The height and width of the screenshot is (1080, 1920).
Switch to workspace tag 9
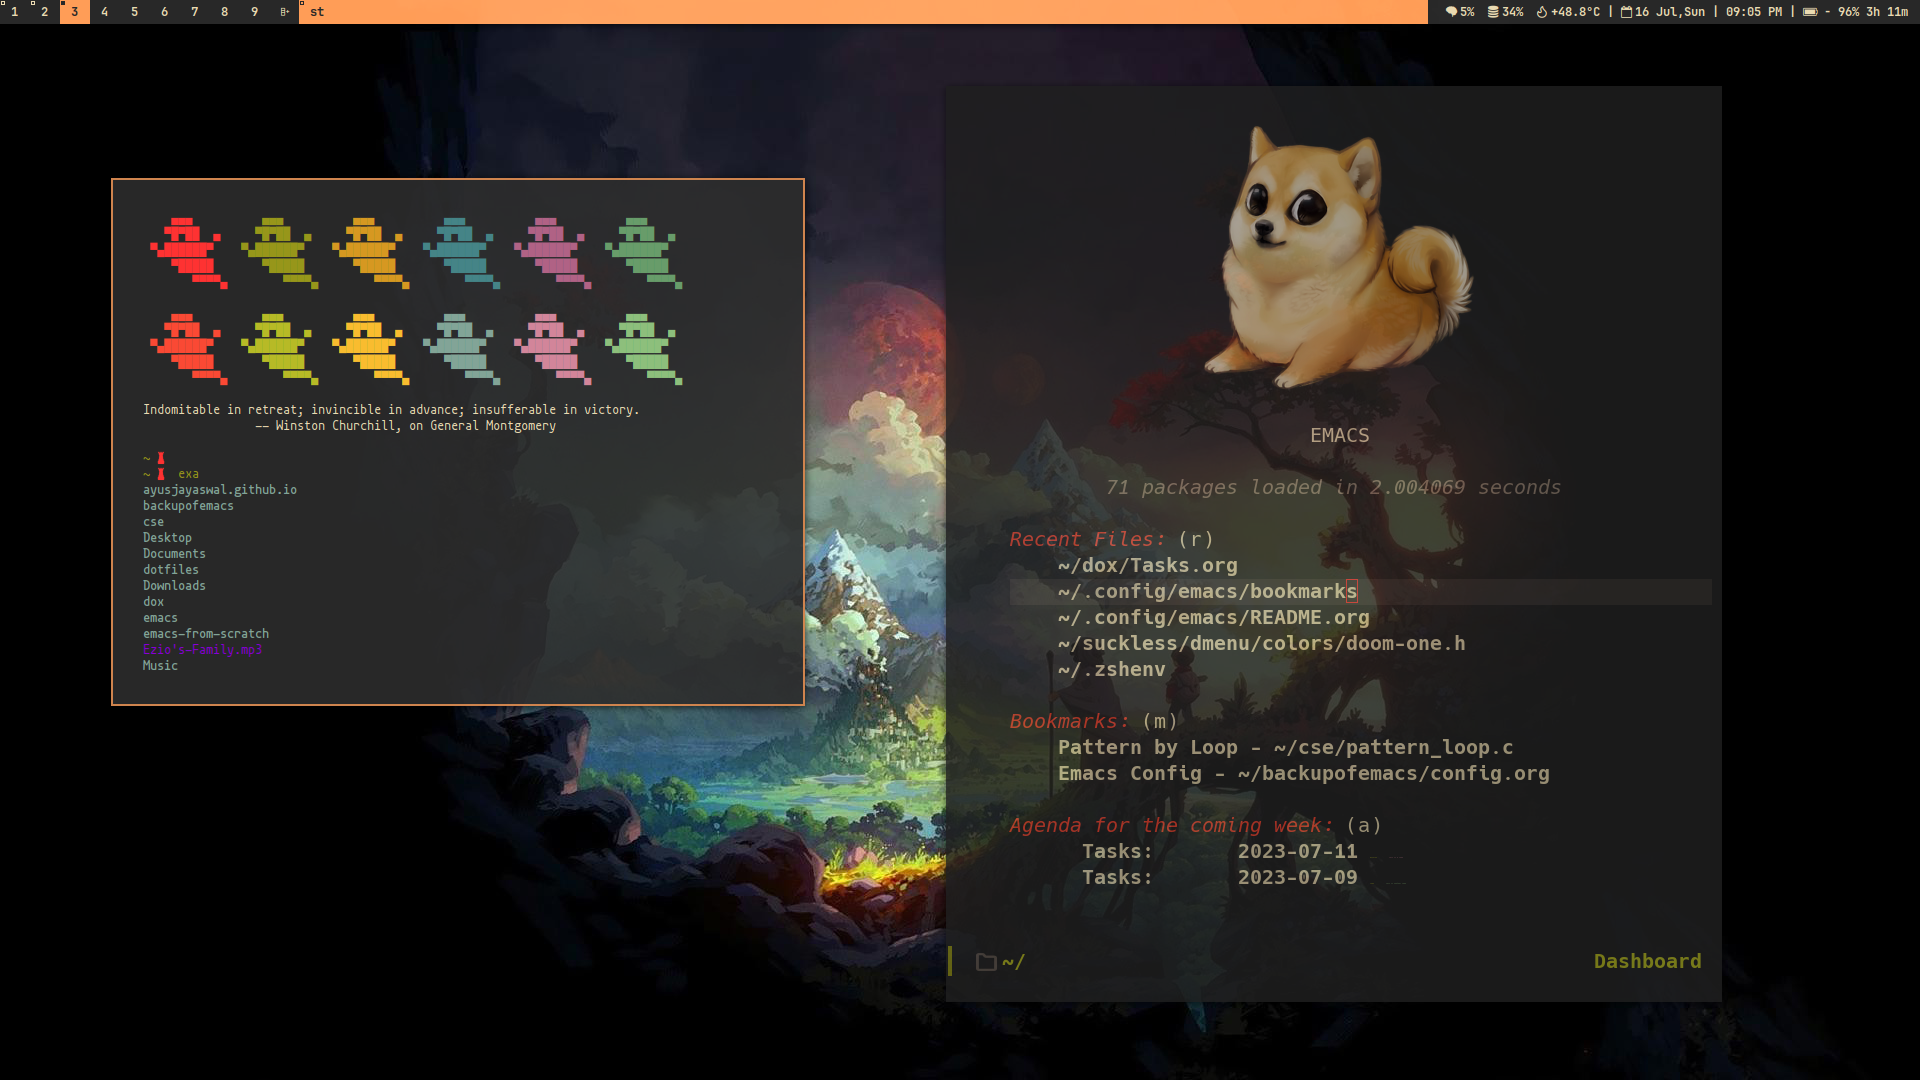(x=254, y=12)
